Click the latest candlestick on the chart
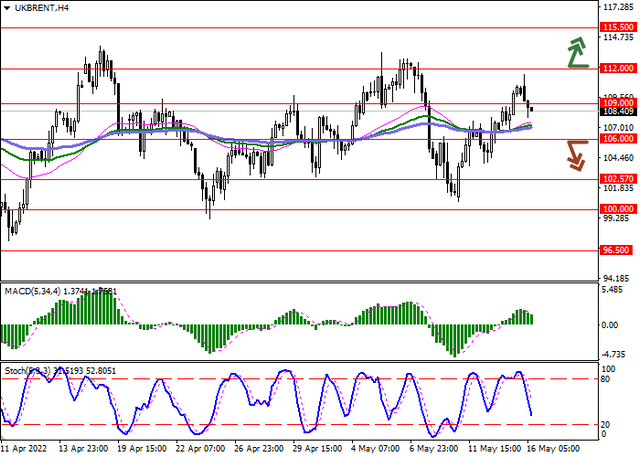 531,109
